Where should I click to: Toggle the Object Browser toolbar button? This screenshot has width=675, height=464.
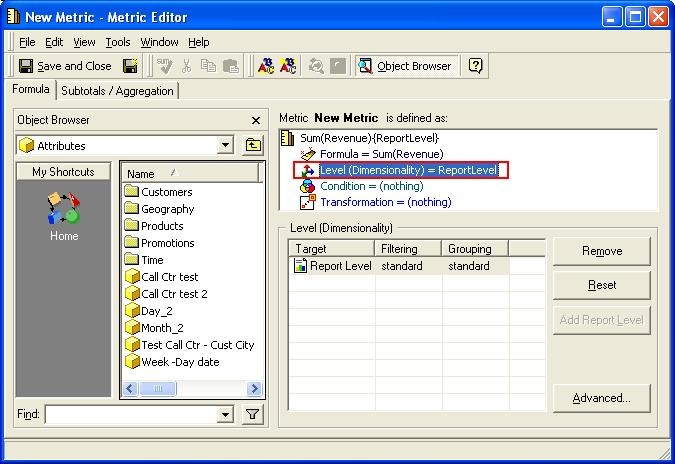405,66
